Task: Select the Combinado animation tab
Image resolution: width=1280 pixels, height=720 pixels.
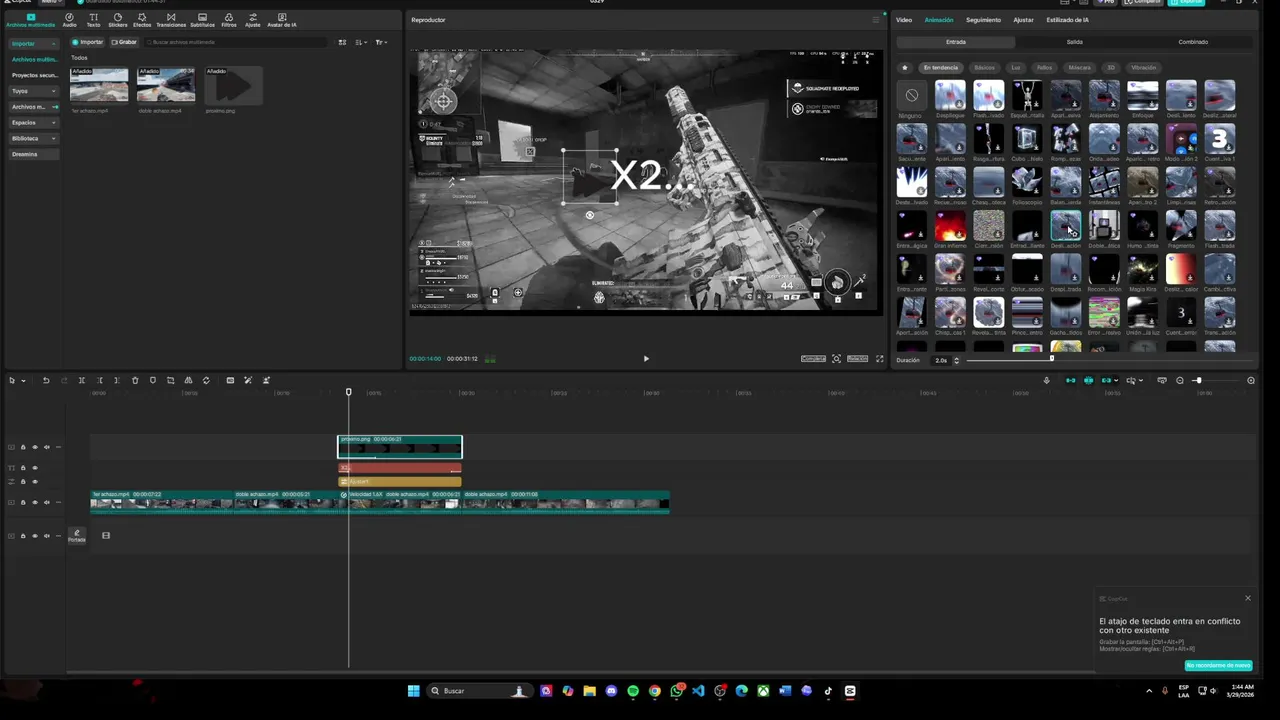Action: point(1193,42)
